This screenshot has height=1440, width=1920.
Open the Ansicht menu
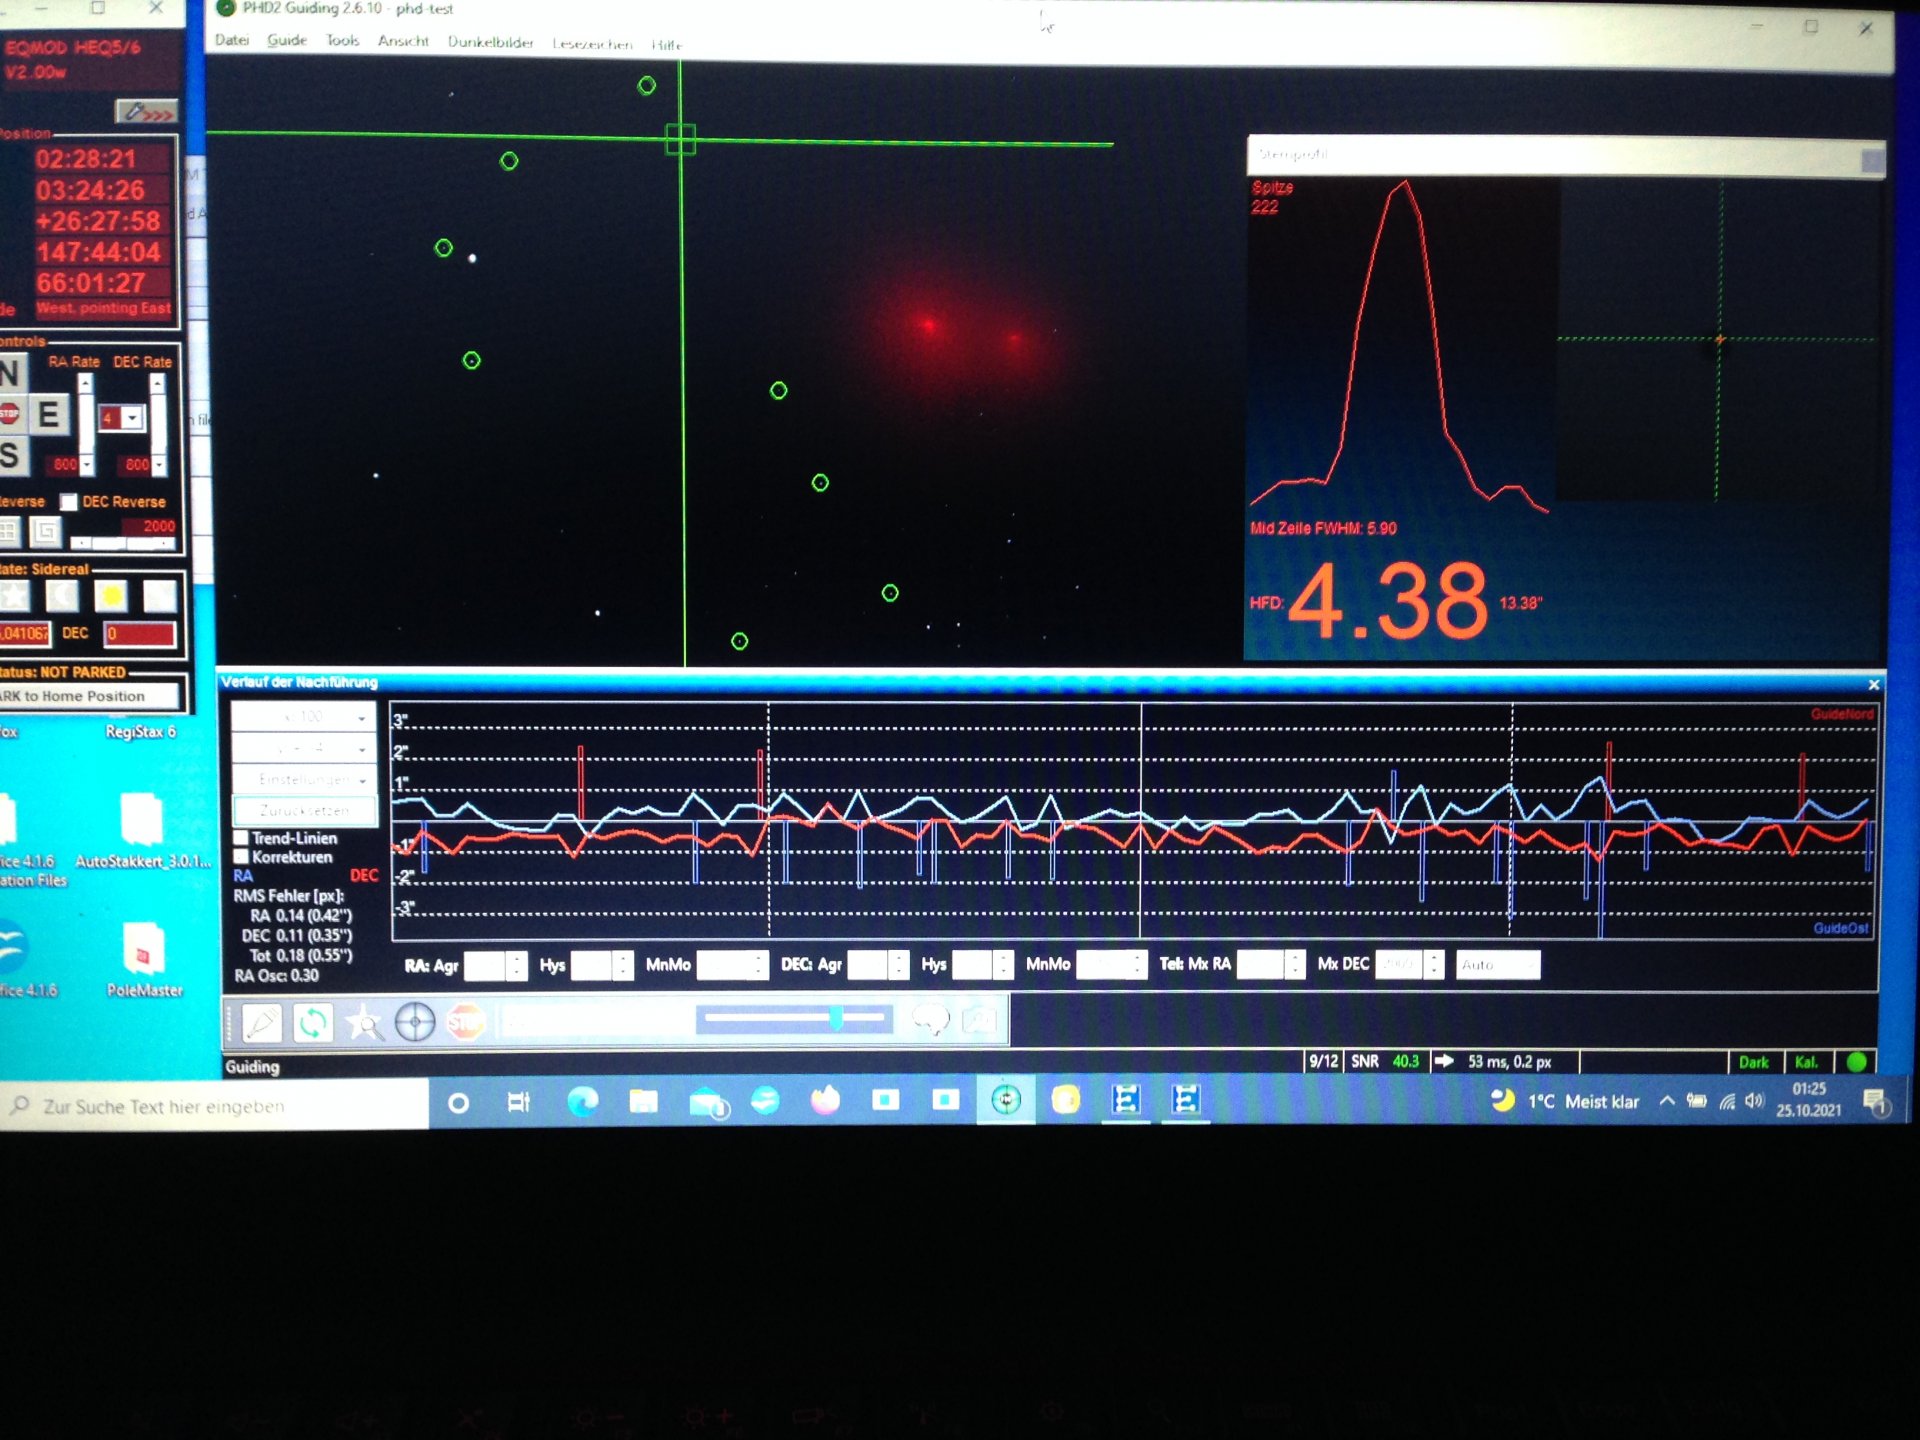403,41
